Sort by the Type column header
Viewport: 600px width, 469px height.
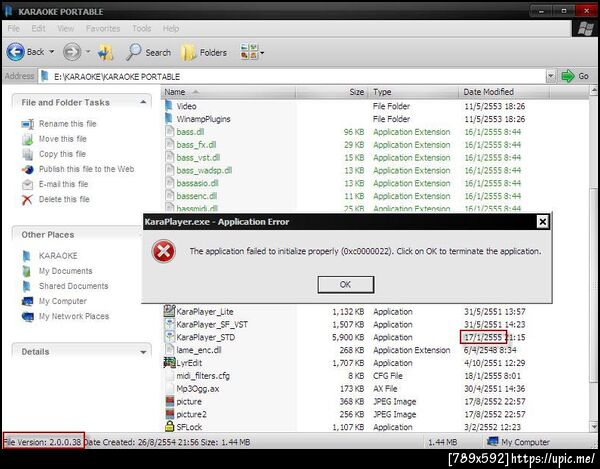(413, 92)
